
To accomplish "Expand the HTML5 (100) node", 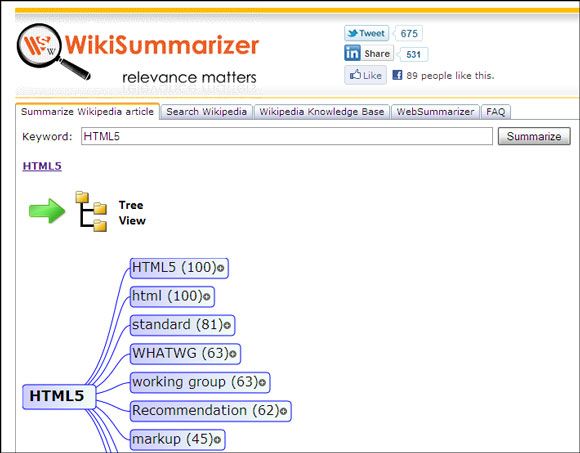I will tap(220, 268).
